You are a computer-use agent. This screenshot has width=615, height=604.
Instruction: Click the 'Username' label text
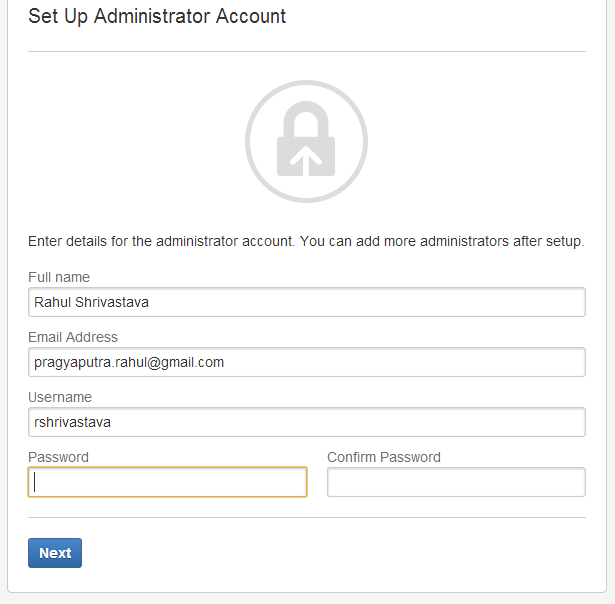[60, 397]
